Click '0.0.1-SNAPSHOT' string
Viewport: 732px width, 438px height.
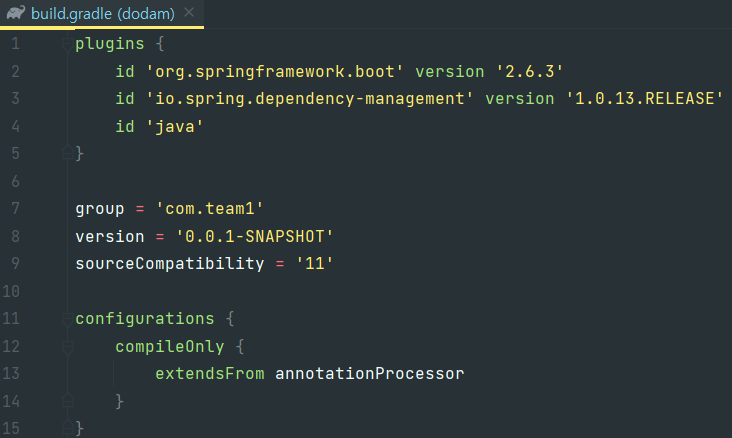[x=254, y=236]
